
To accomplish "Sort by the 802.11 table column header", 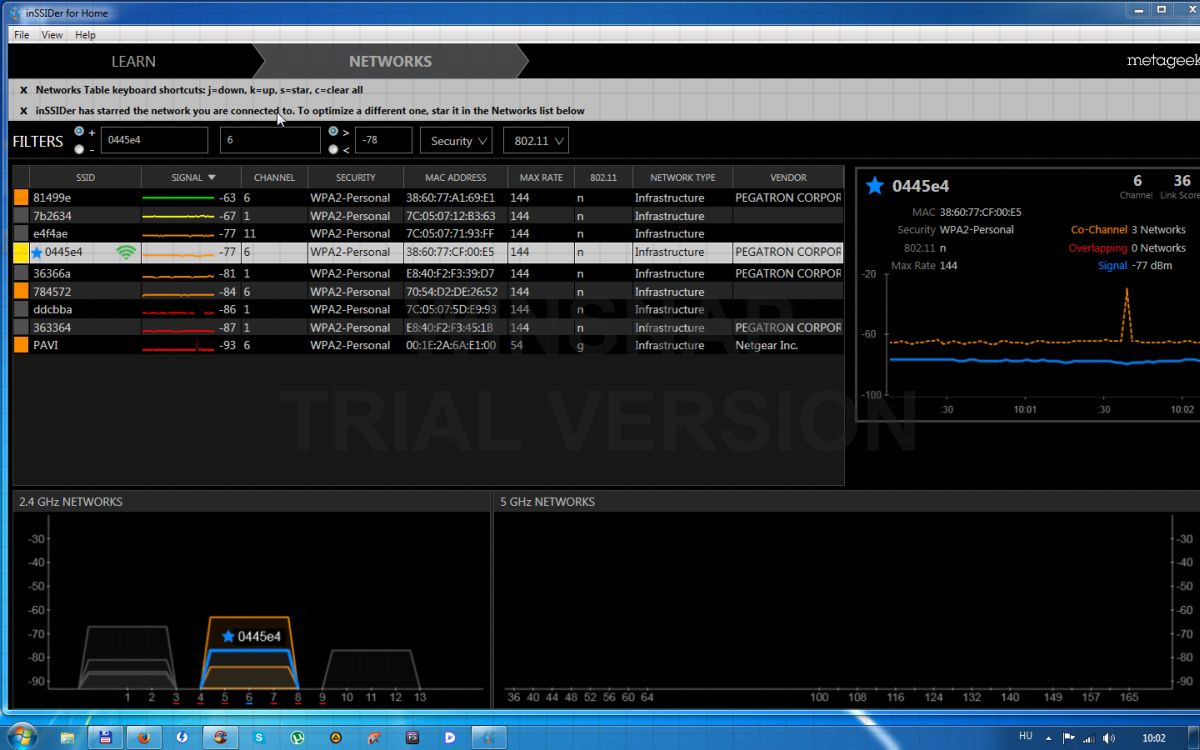I will click(603, 177).
